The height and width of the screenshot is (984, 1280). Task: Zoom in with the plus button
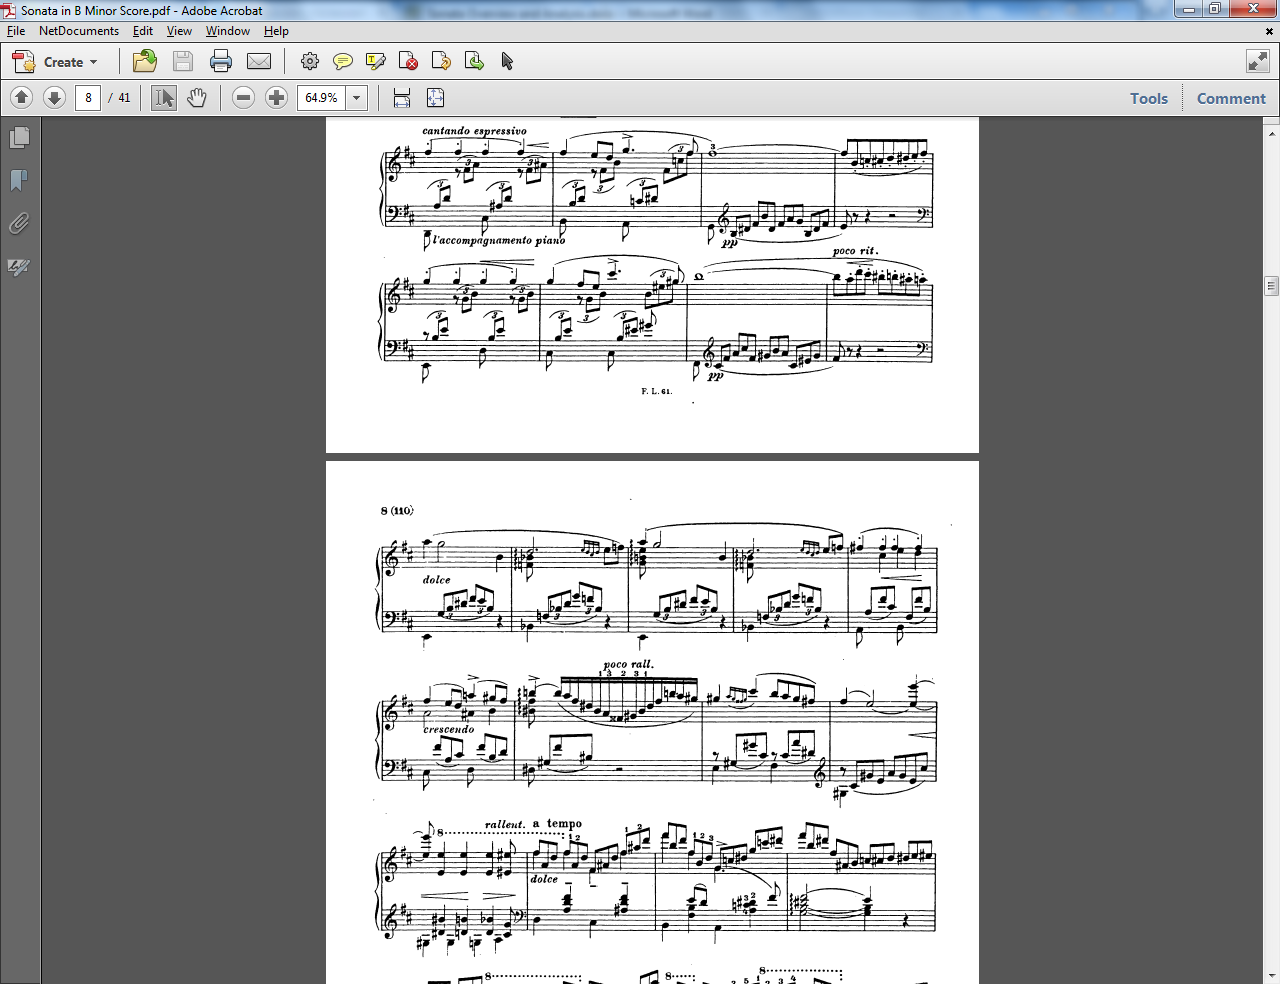(277, 98)
